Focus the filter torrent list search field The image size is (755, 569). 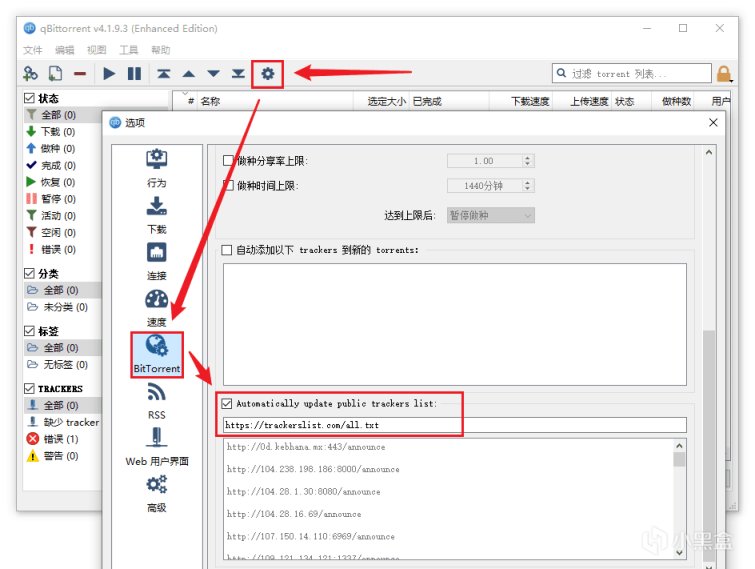coord(632,73)
